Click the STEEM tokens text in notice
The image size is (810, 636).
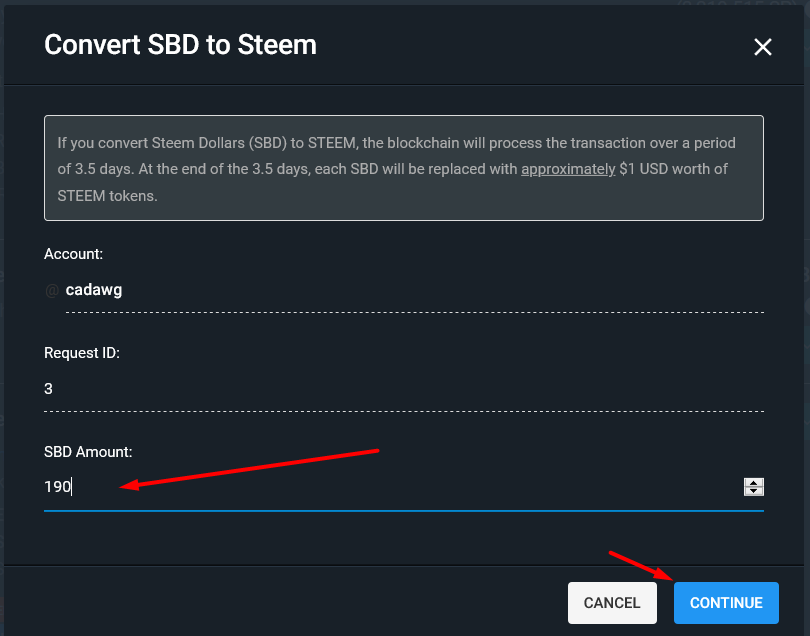(107, 196)
